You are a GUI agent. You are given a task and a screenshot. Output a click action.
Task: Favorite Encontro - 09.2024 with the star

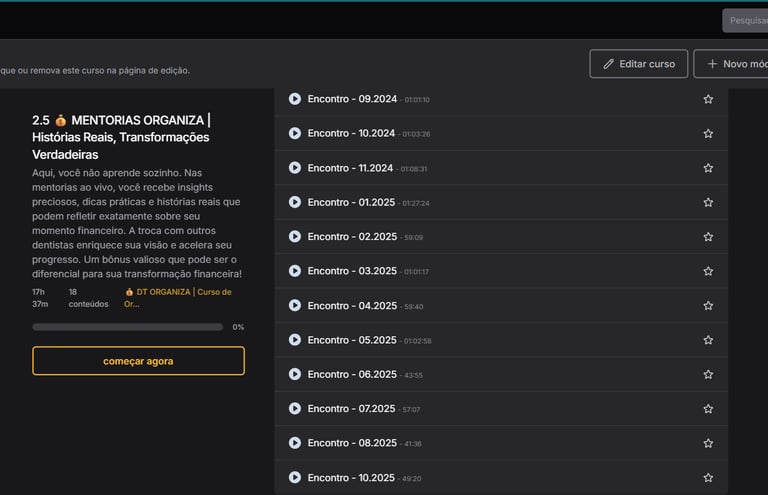pyautogui.click(x=708, y=99)
